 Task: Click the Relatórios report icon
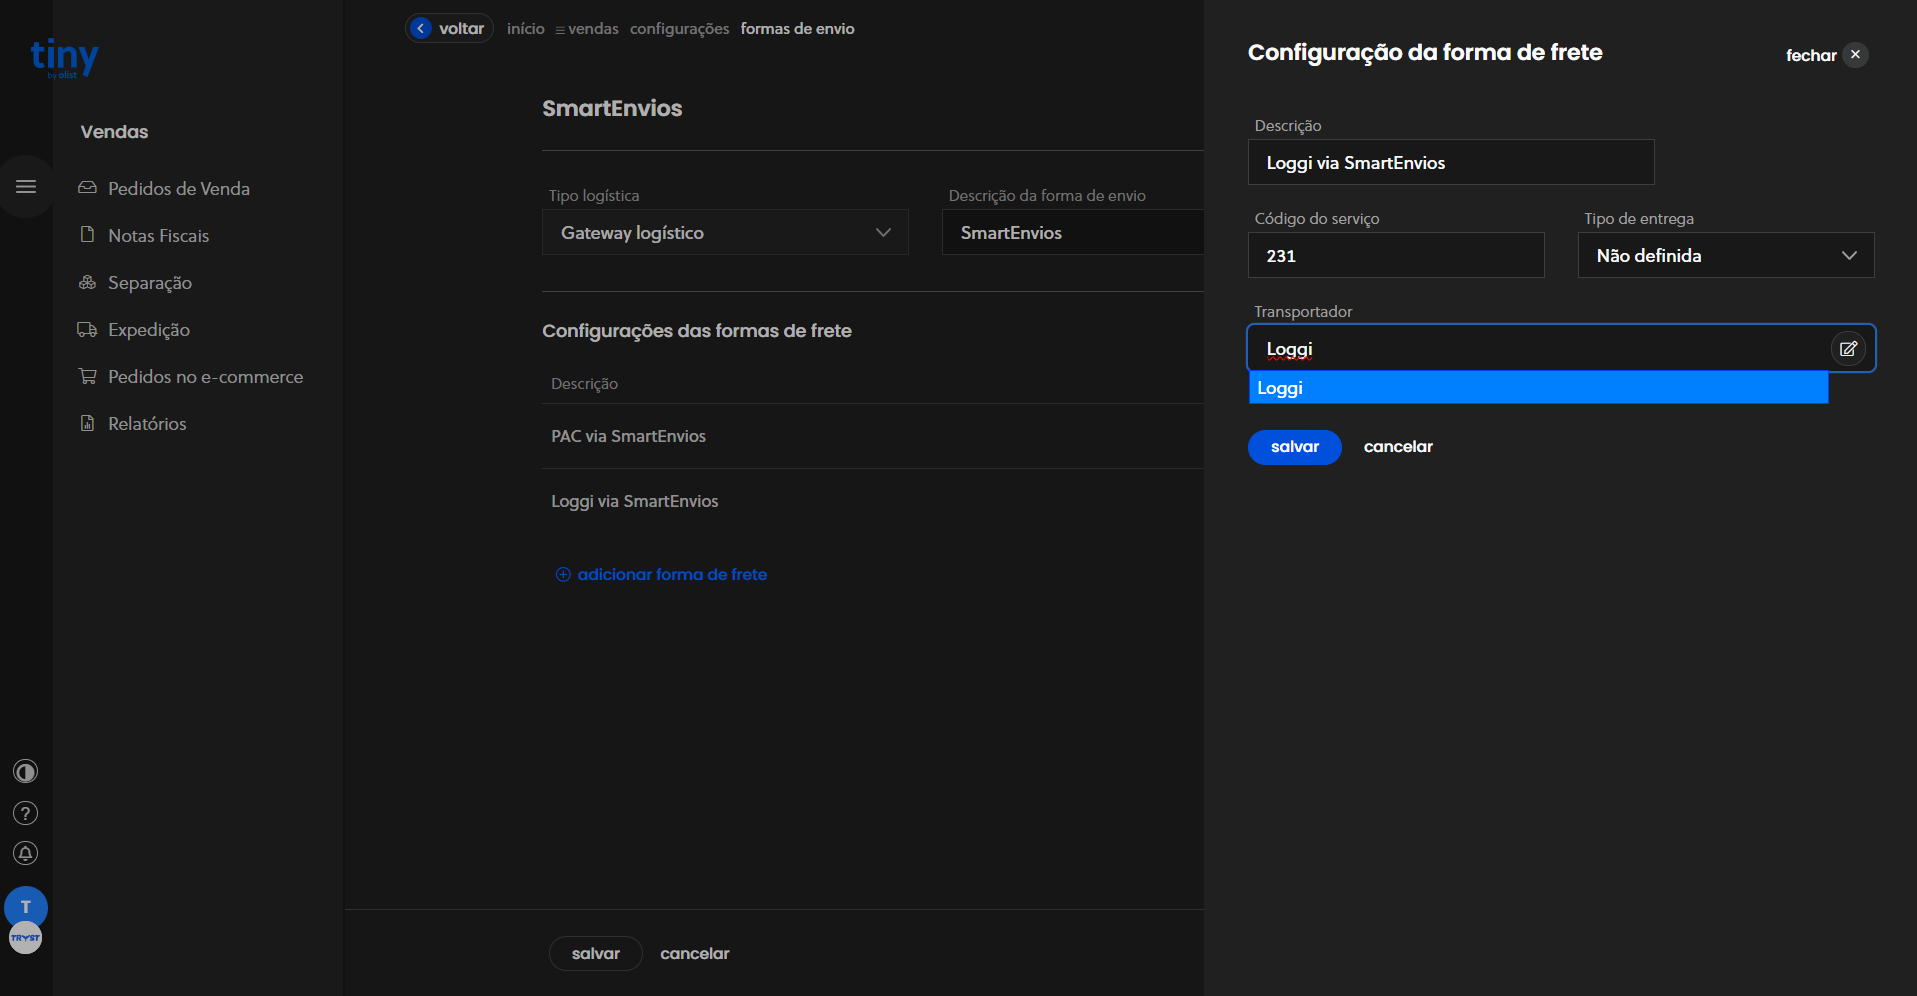[88, 423]
